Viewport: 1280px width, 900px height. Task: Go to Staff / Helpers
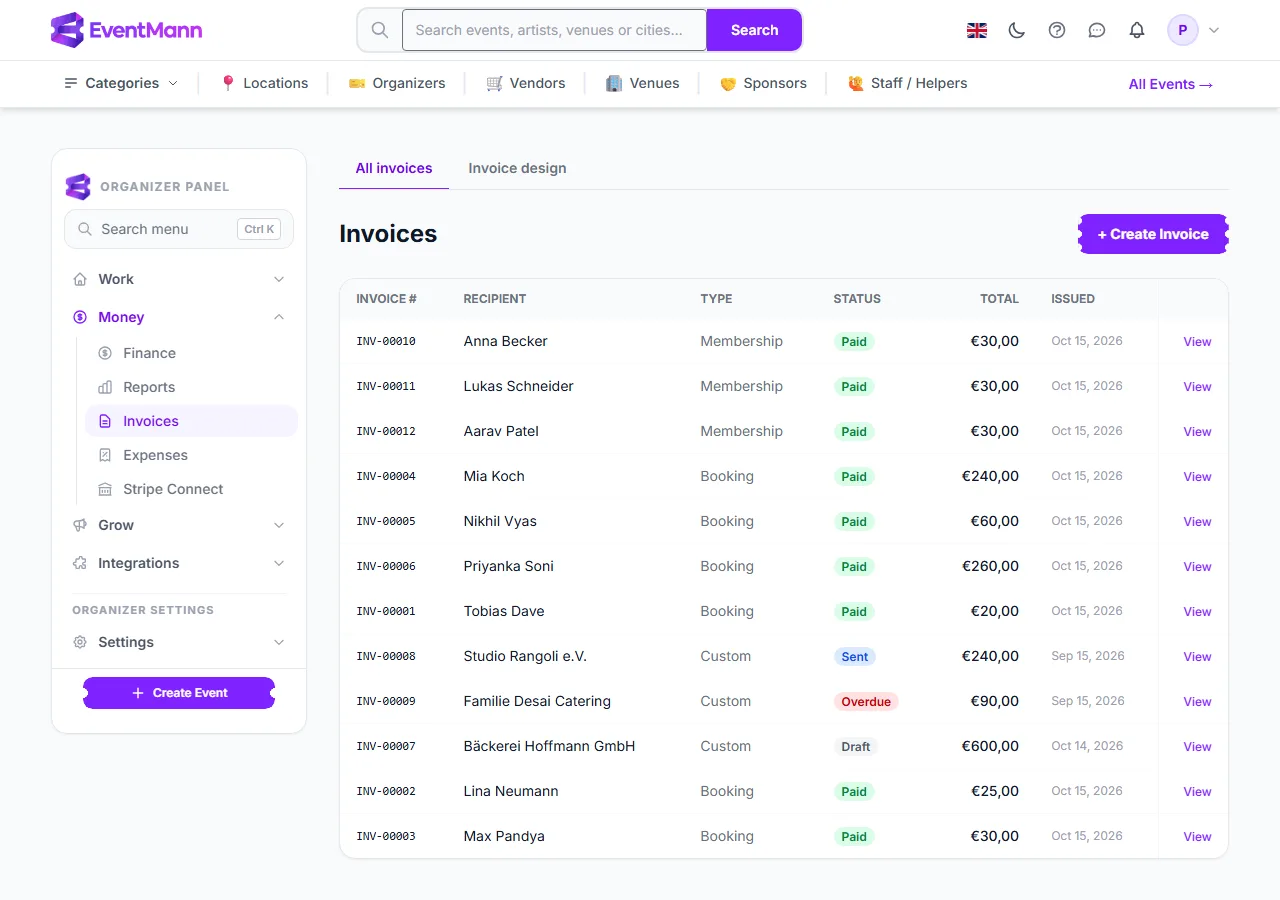pyautogui.click(x=908, y=83)
